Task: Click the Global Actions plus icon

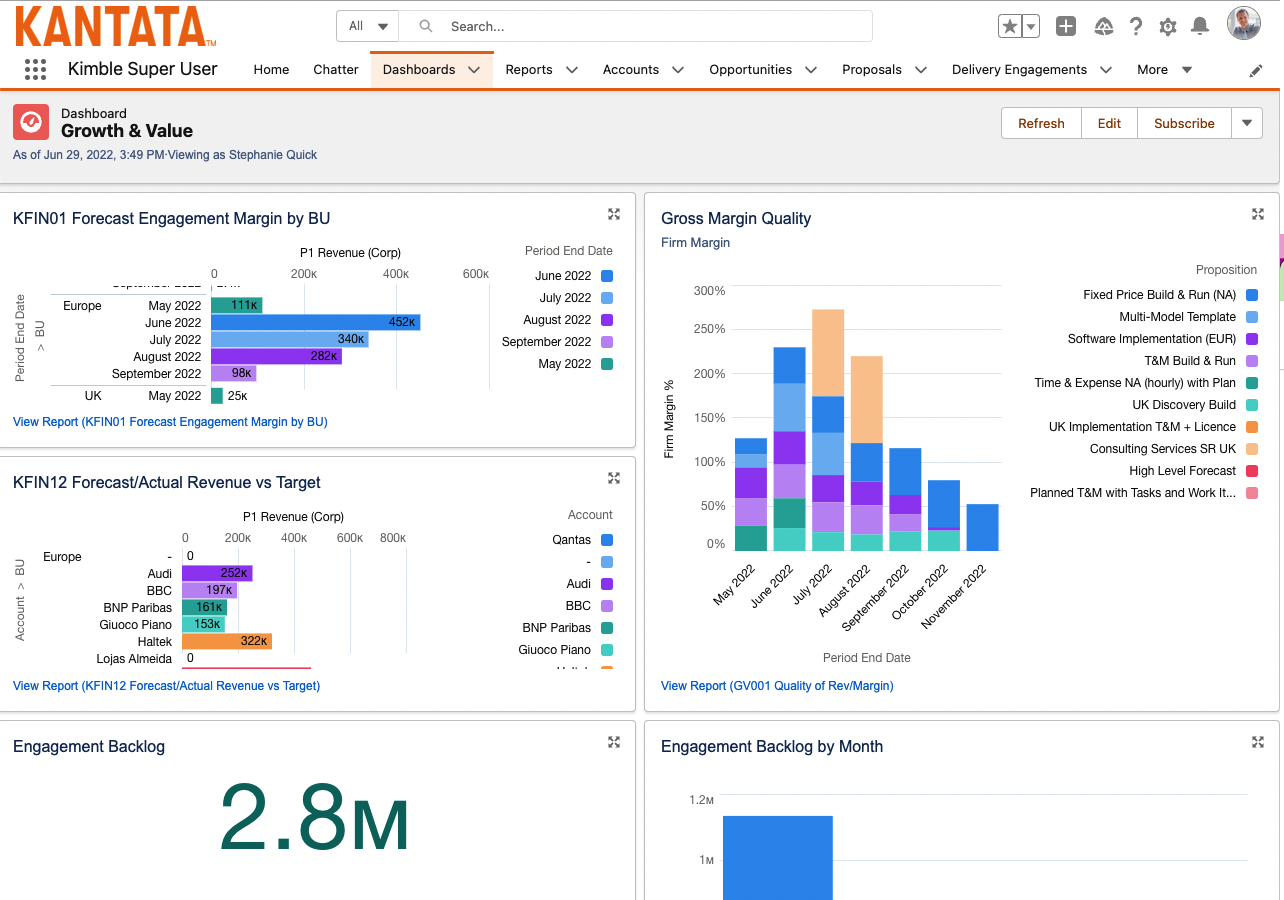Action: pos(1066,26)
